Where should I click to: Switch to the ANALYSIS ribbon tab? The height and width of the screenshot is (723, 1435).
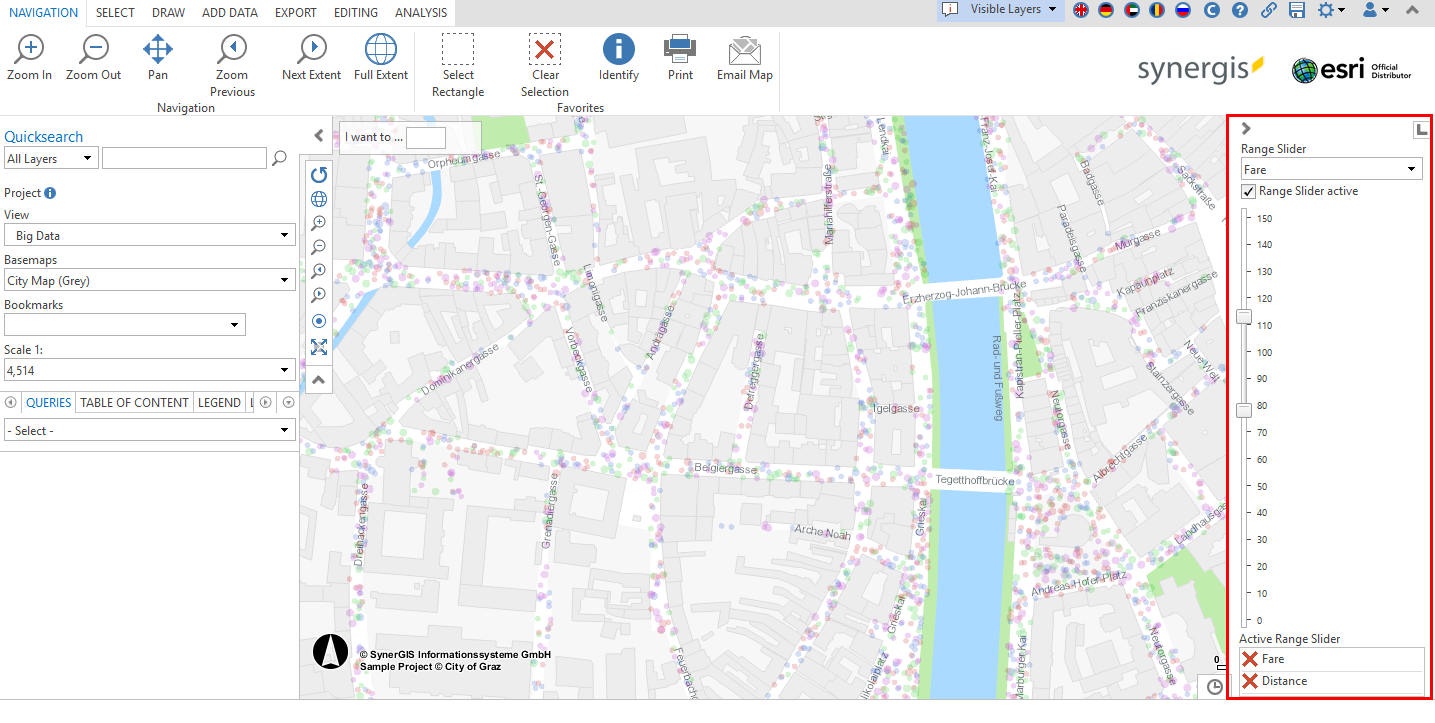pos(420,13)
